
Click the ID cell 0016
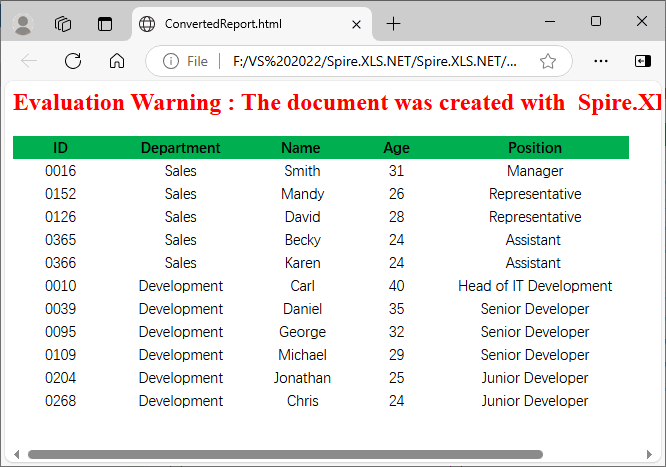pos(60,171)
